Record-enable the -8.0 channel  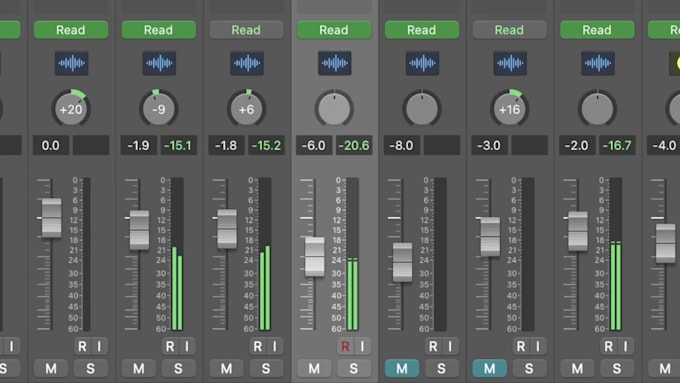433,346
